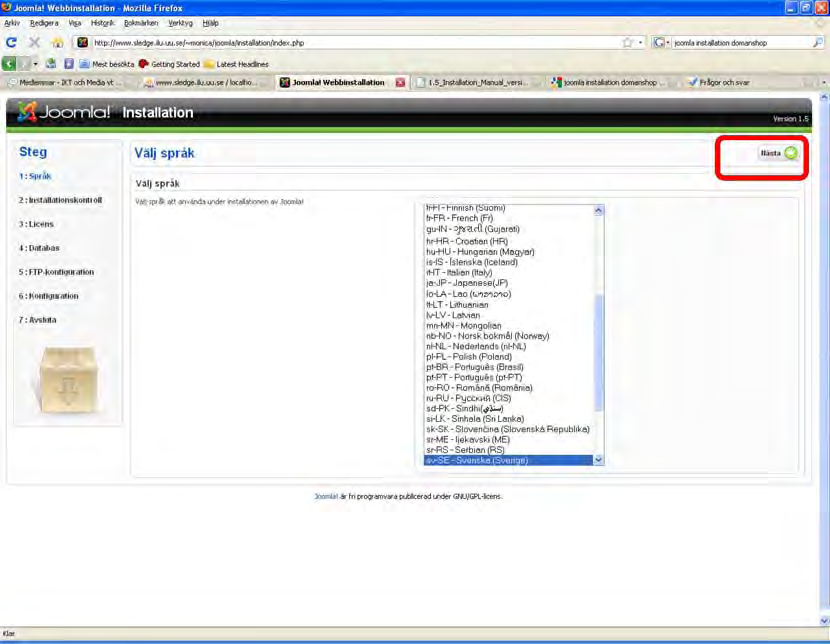Open the Verktyg menu
Viewport: 830px width, 644px height.
(181, 23)
